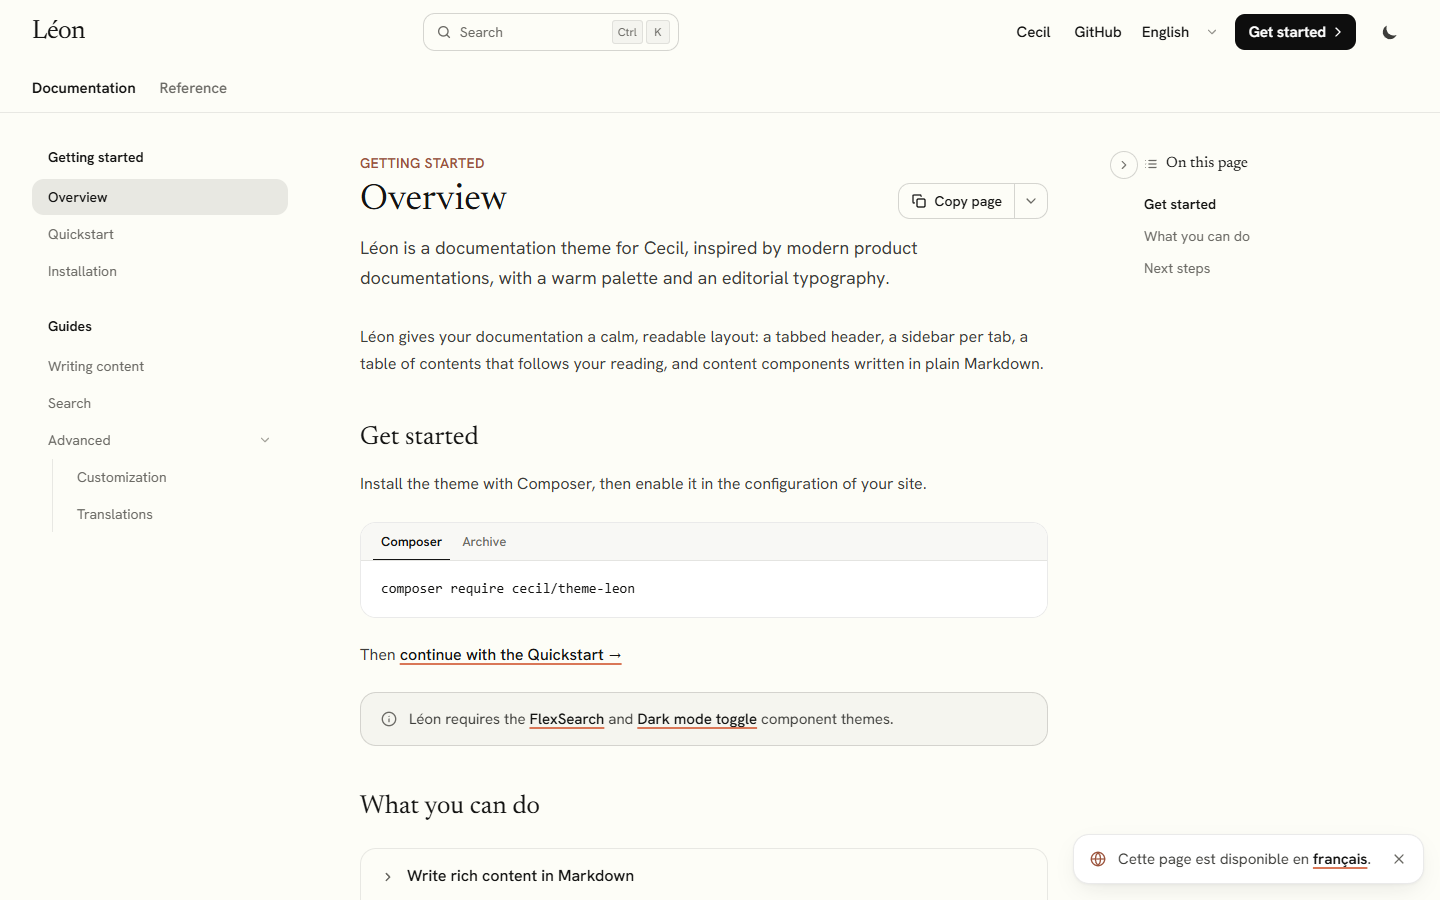
Task: Expand Write rich content in Markdown
Action: (704, 876)
